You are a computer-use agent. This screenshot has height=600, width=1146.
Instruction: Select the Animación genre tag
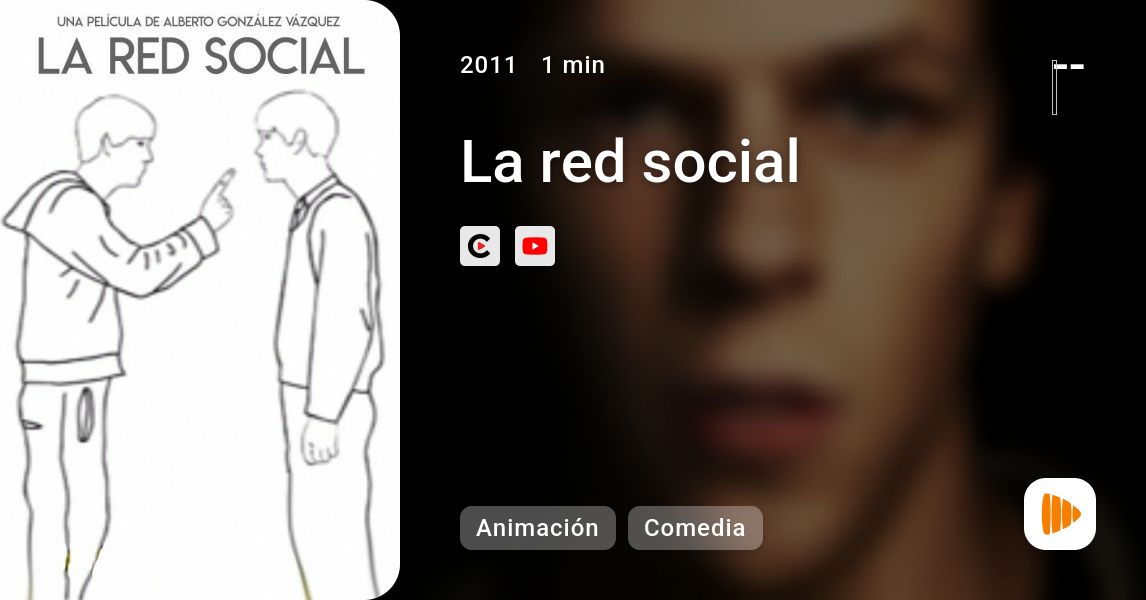click(538, 528)
